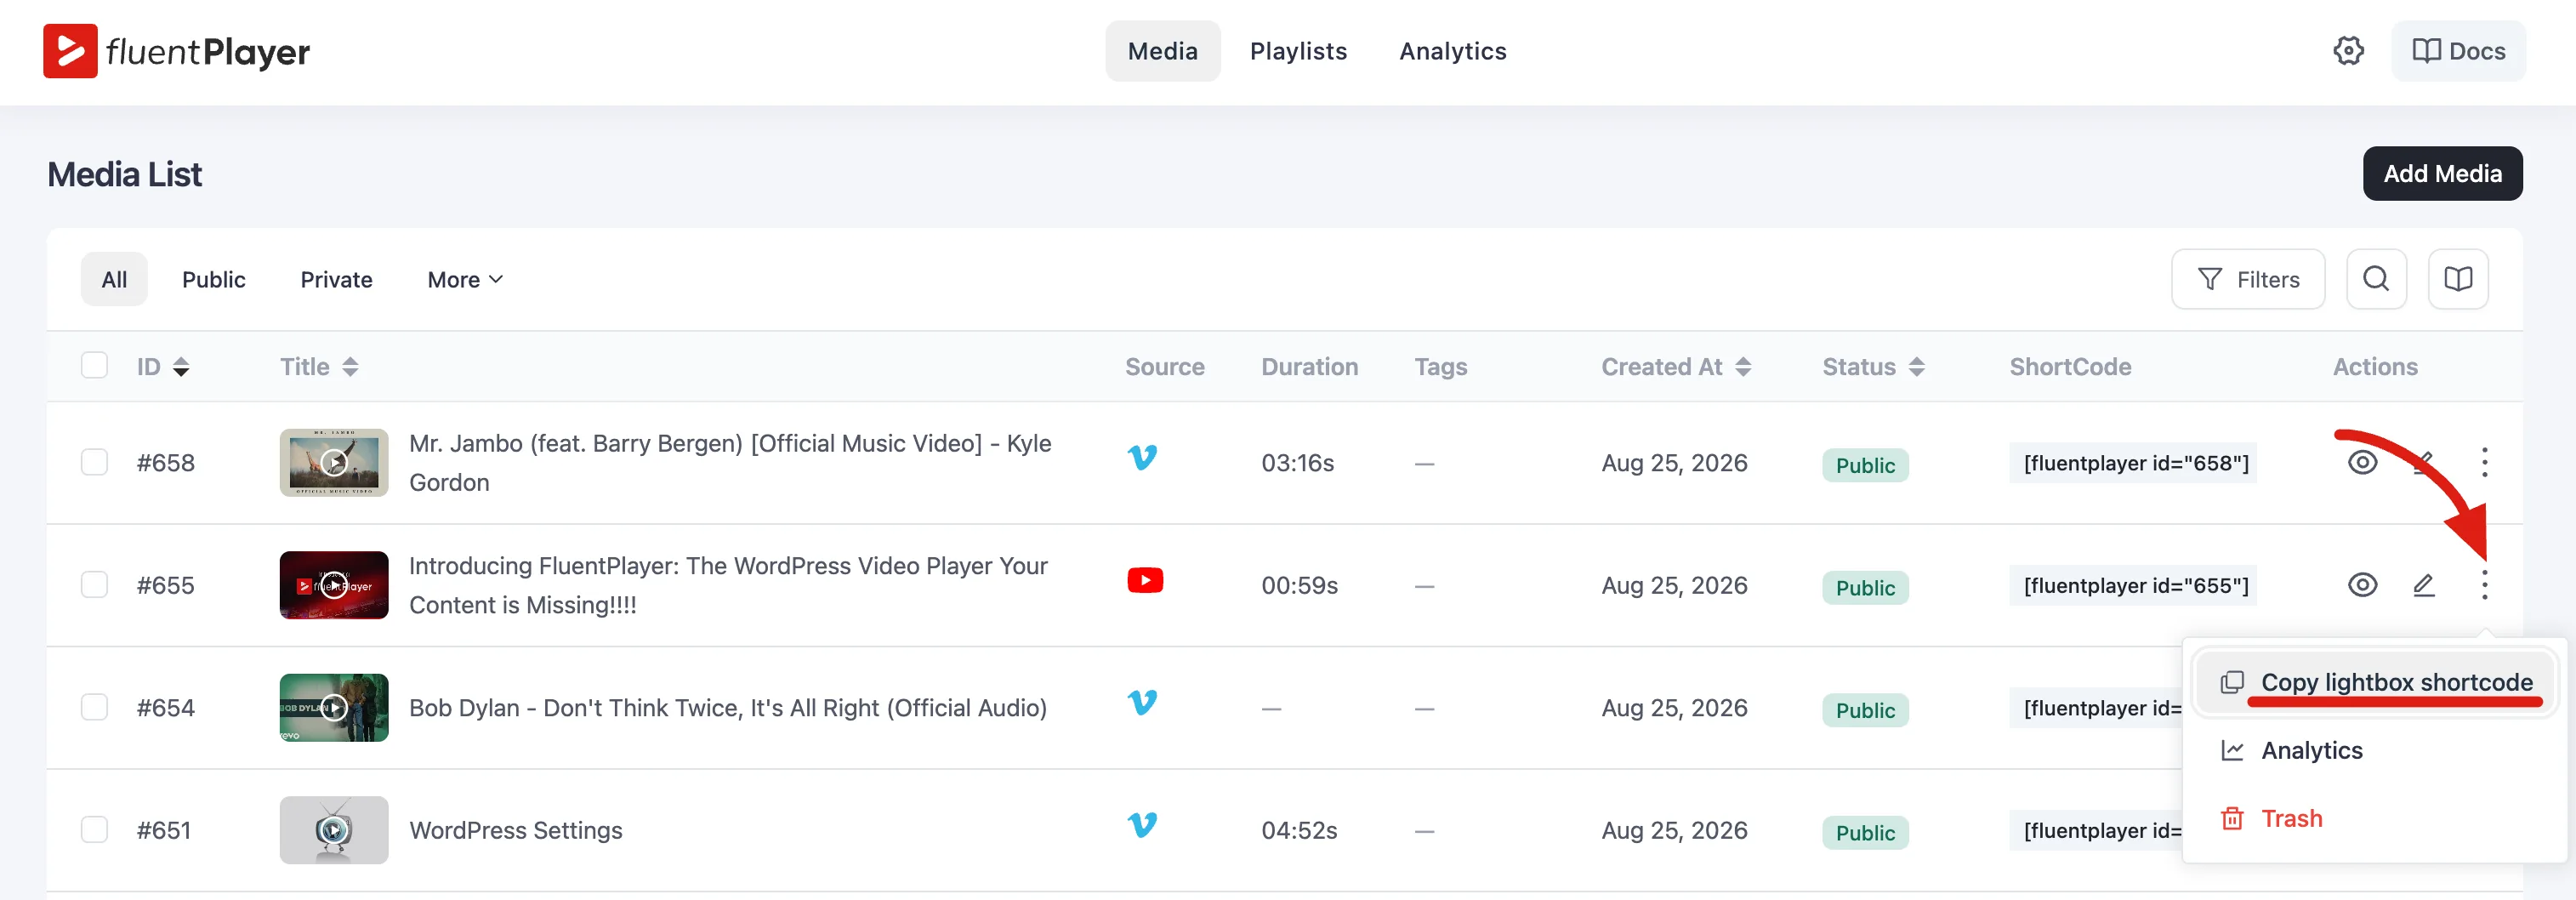Open the WordPress Settings thumbnail

pyautogui.click(x=334, y=830)
